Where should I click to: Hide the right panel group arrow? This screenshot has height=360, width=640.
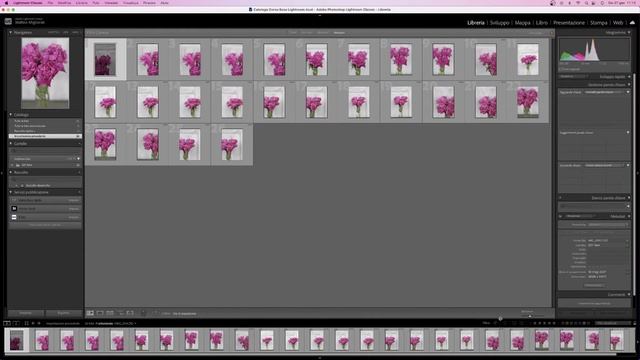(638, 173)
